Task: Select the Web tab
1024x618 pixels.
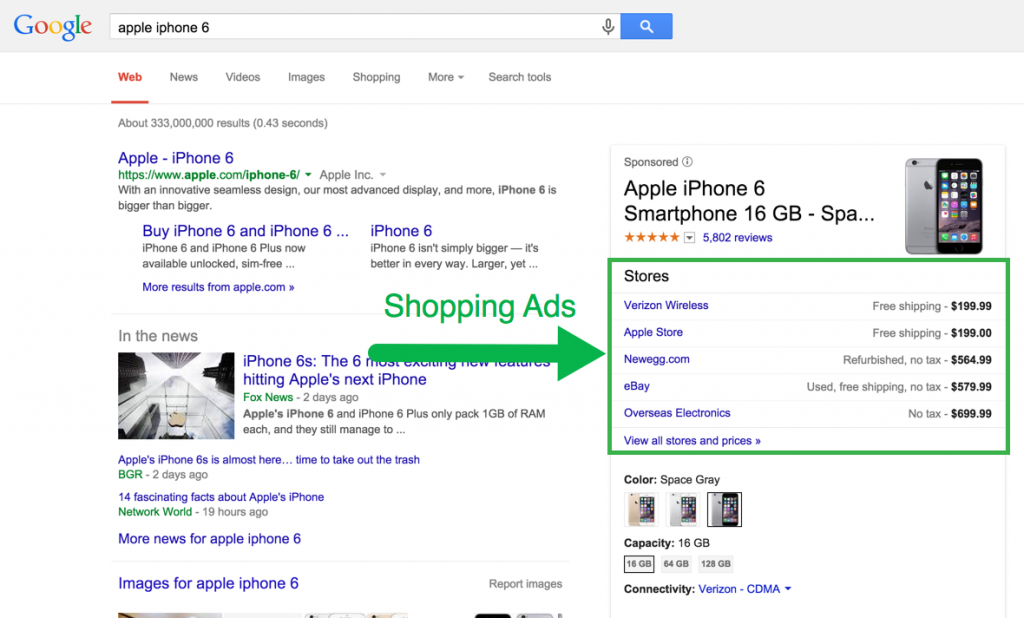Action: [130, 77]
